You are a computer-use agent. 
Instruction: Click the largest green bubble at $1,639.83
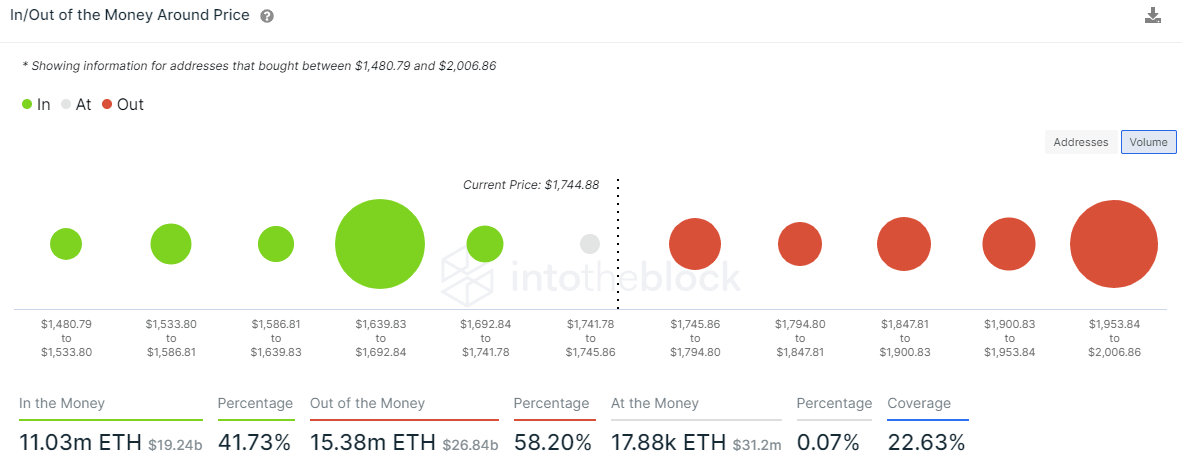380,244
